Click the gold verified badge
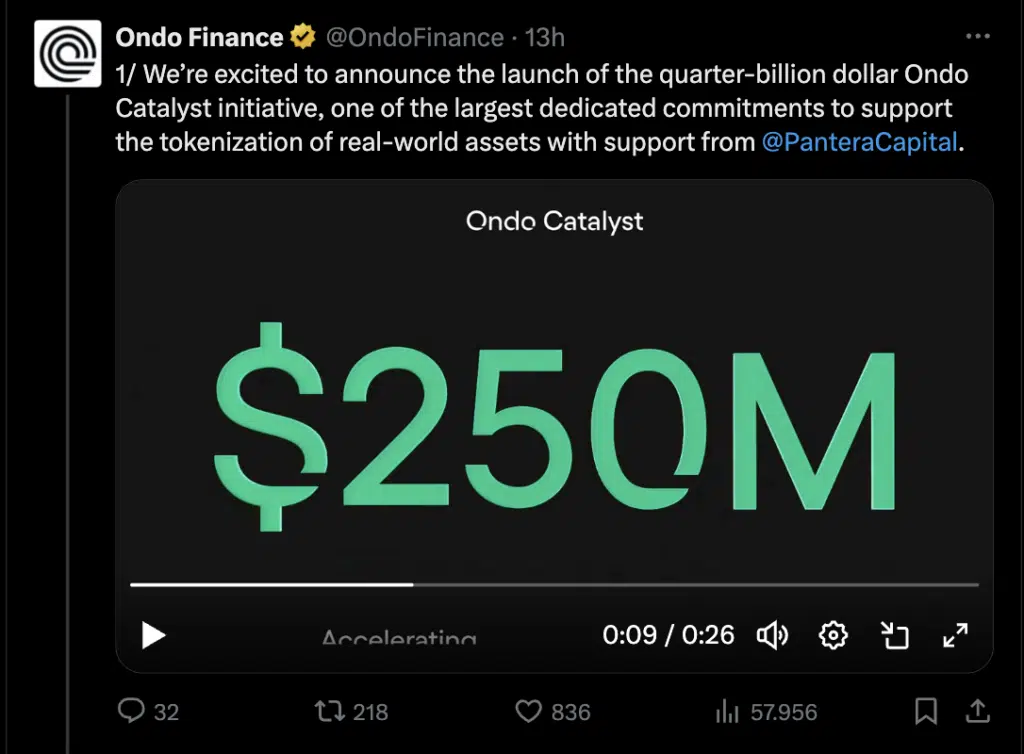This screenshot has height=754, width=1024. (x=301, y=38)
